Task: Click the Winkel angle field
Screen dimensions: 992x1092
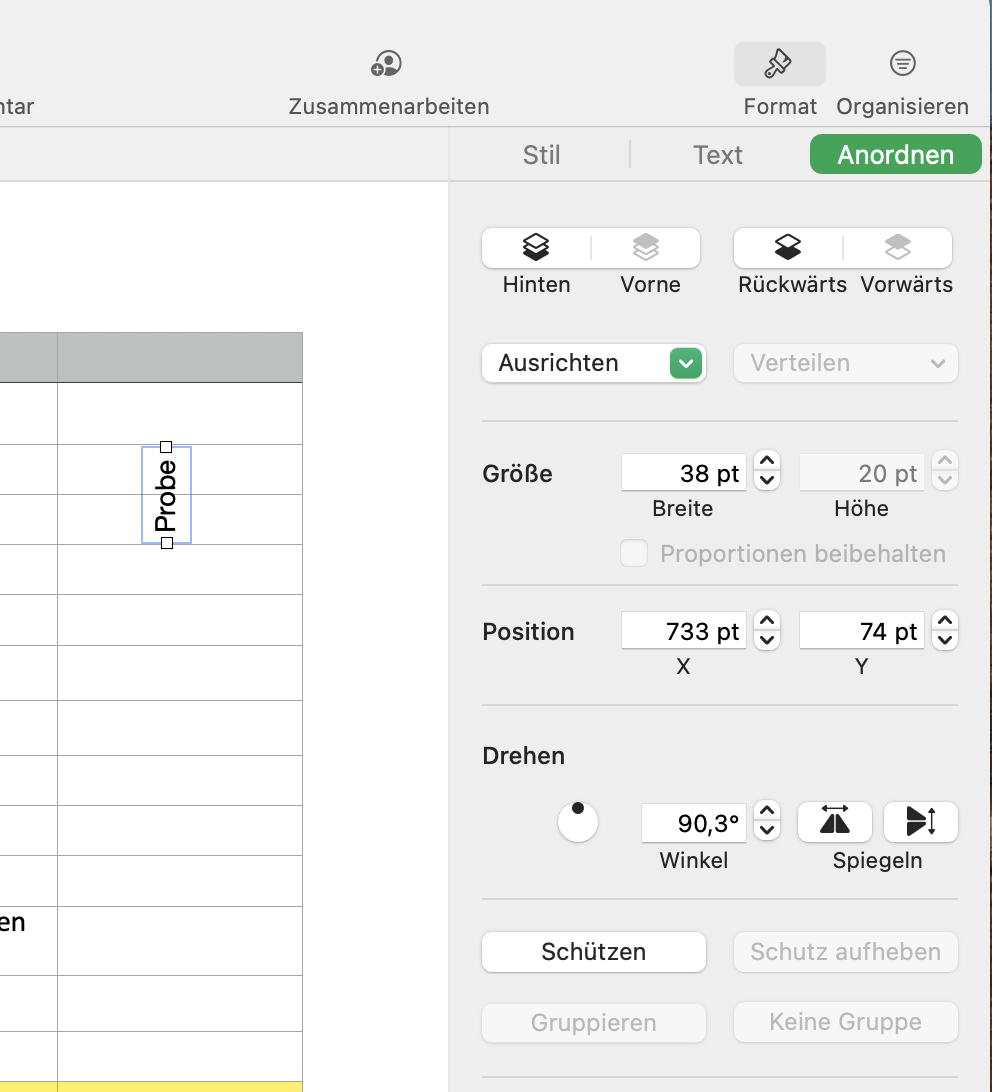Action: tap(694, 823)
